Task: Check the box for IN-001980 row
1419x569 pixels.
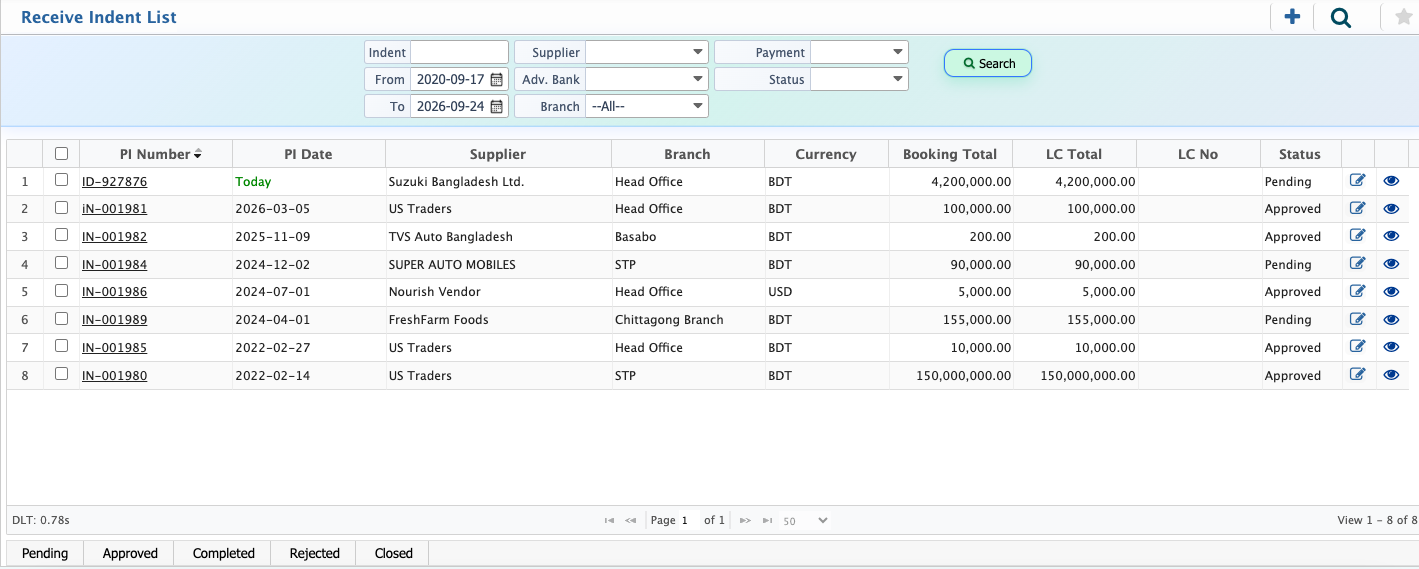Action: point(62,374)
